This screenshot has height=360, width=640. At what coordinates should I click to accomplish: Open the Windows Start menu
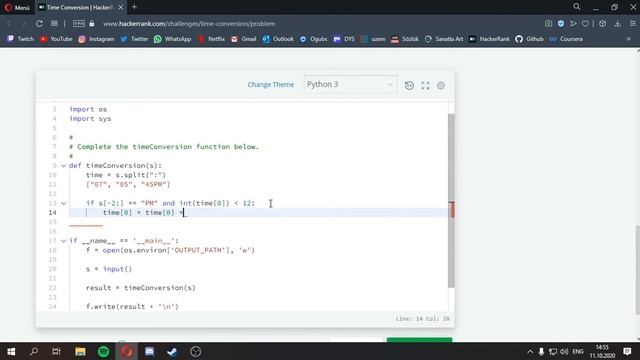(11, 351)
